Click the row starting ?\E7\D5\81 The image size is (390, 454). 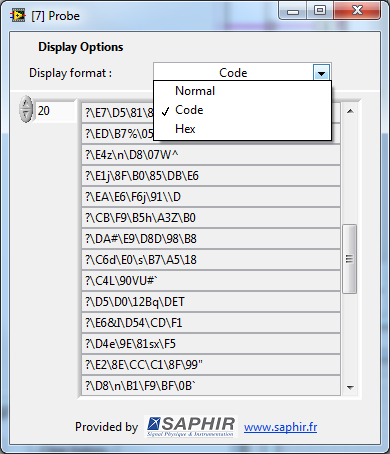click(x=117, y=113)
